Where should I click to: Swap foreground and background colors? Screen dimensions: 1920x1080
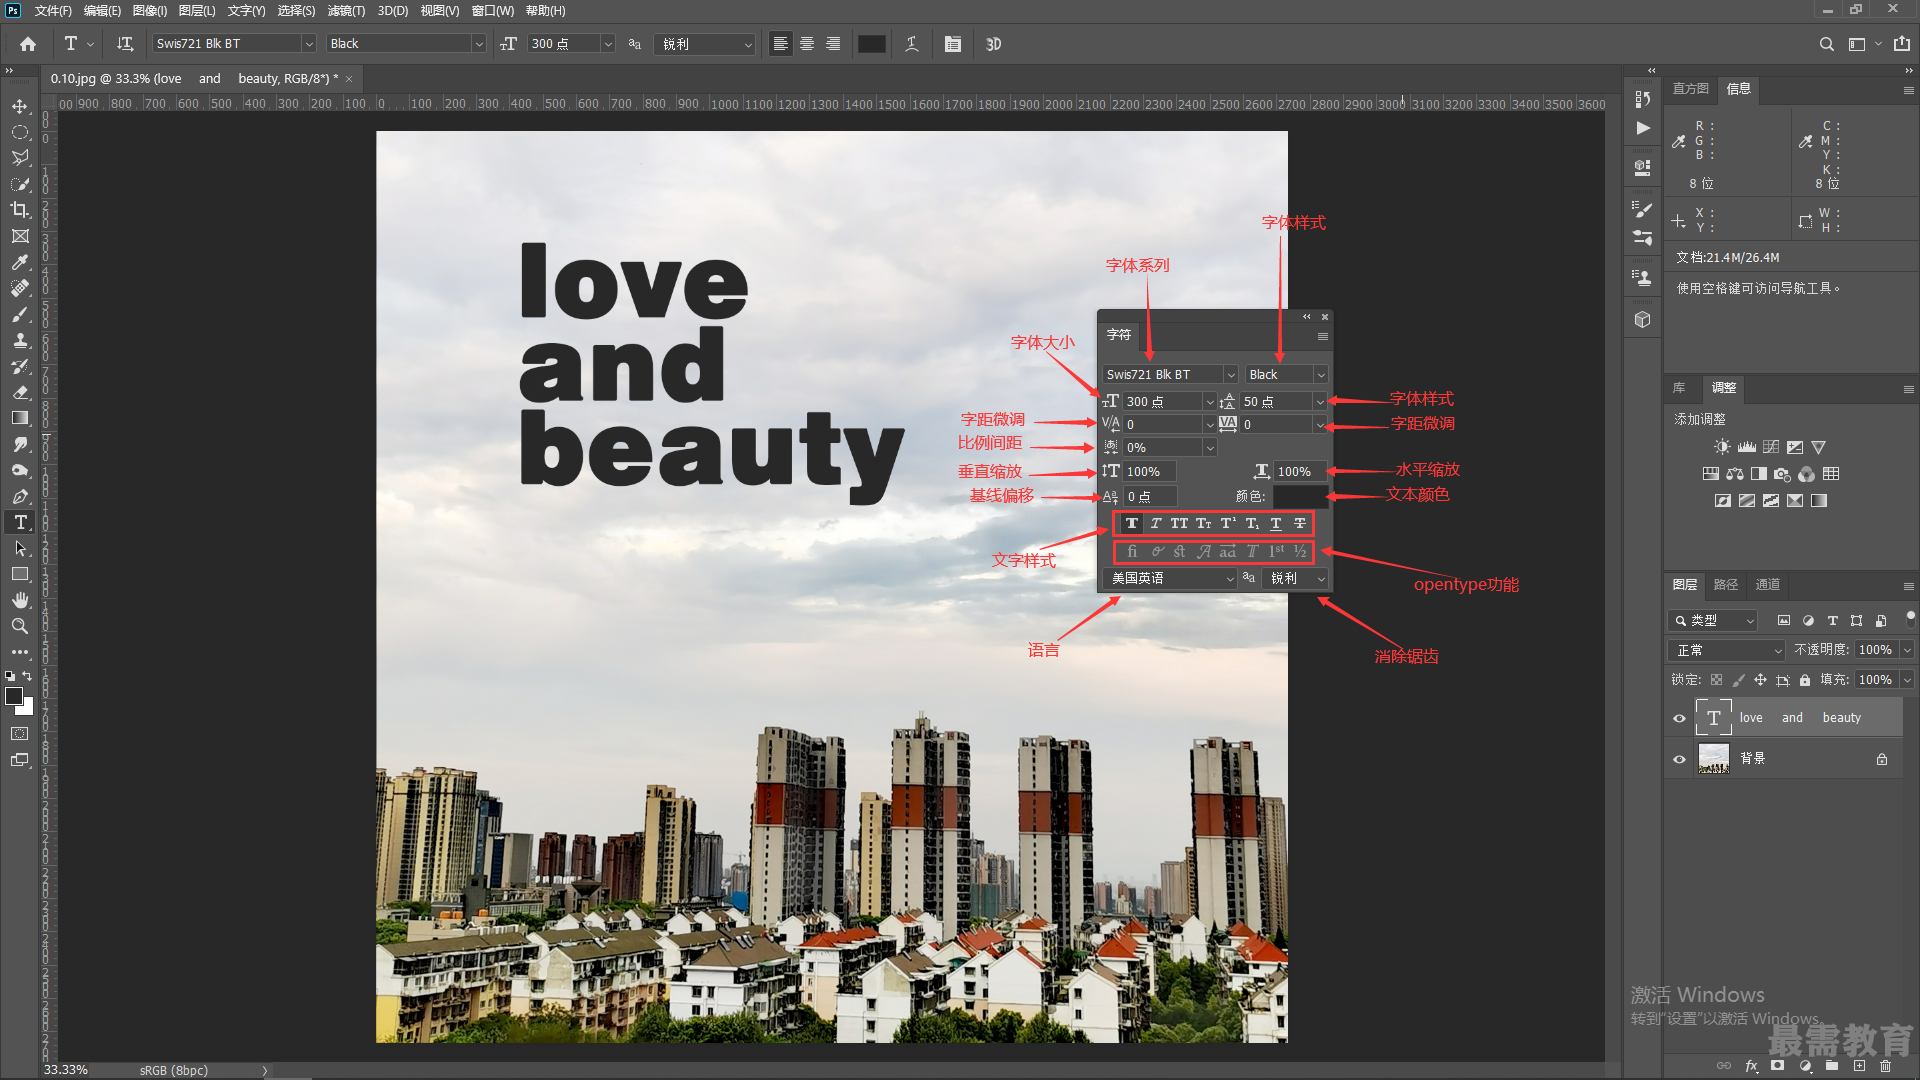point(28,676)
